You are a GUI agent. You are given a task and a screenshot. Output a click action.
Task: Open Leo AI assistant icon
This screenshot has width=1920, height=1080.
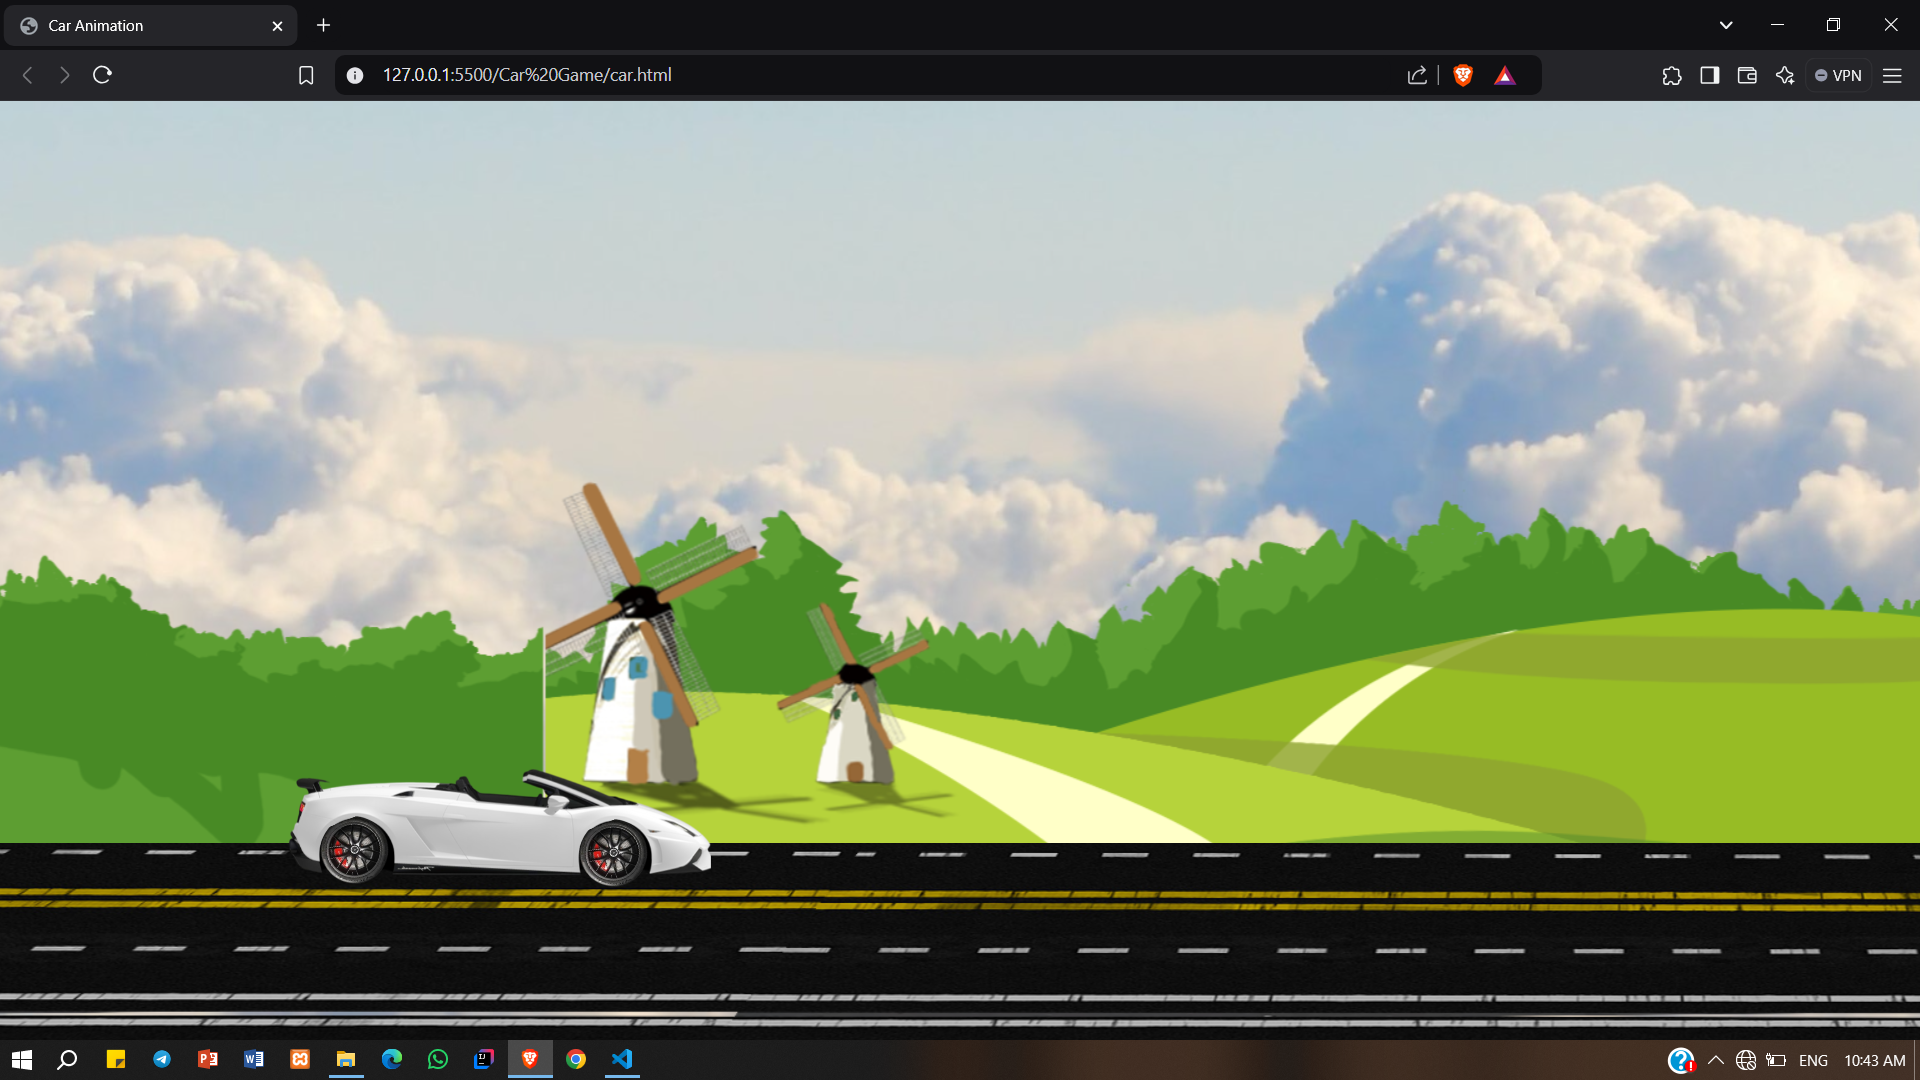pyautogui.click(x=1785, y=75)
